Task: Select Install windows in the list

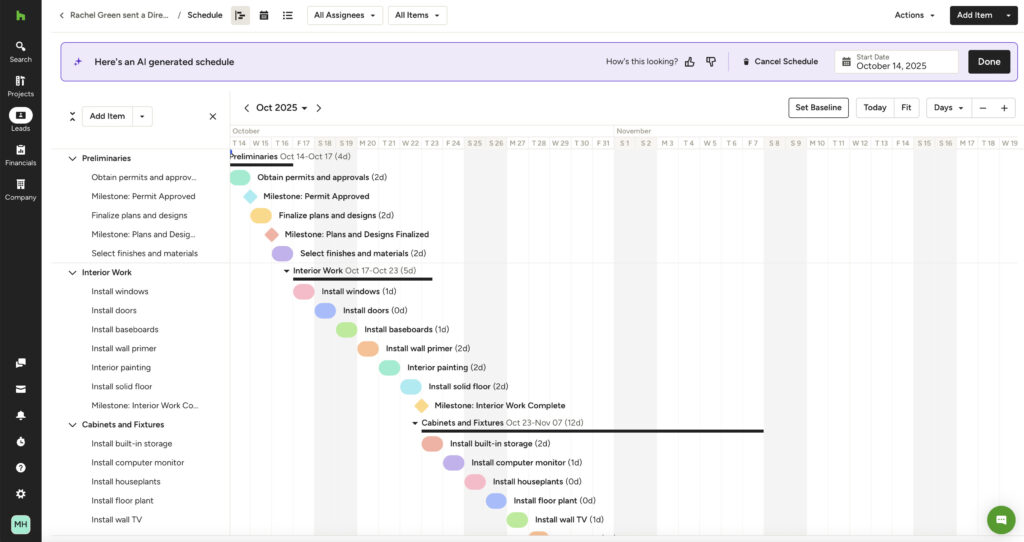Action: [x=120, y=292]
